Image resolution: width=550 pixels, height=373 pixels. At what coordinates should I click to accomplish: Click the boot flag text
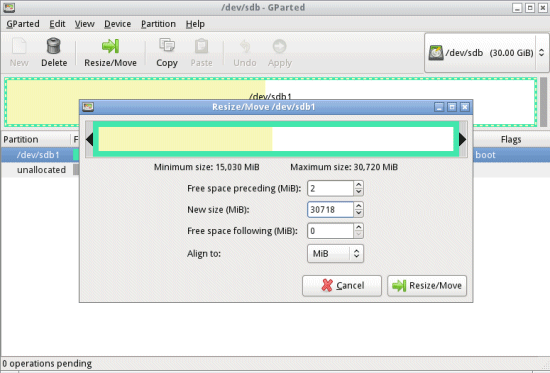tap(485, 155)
